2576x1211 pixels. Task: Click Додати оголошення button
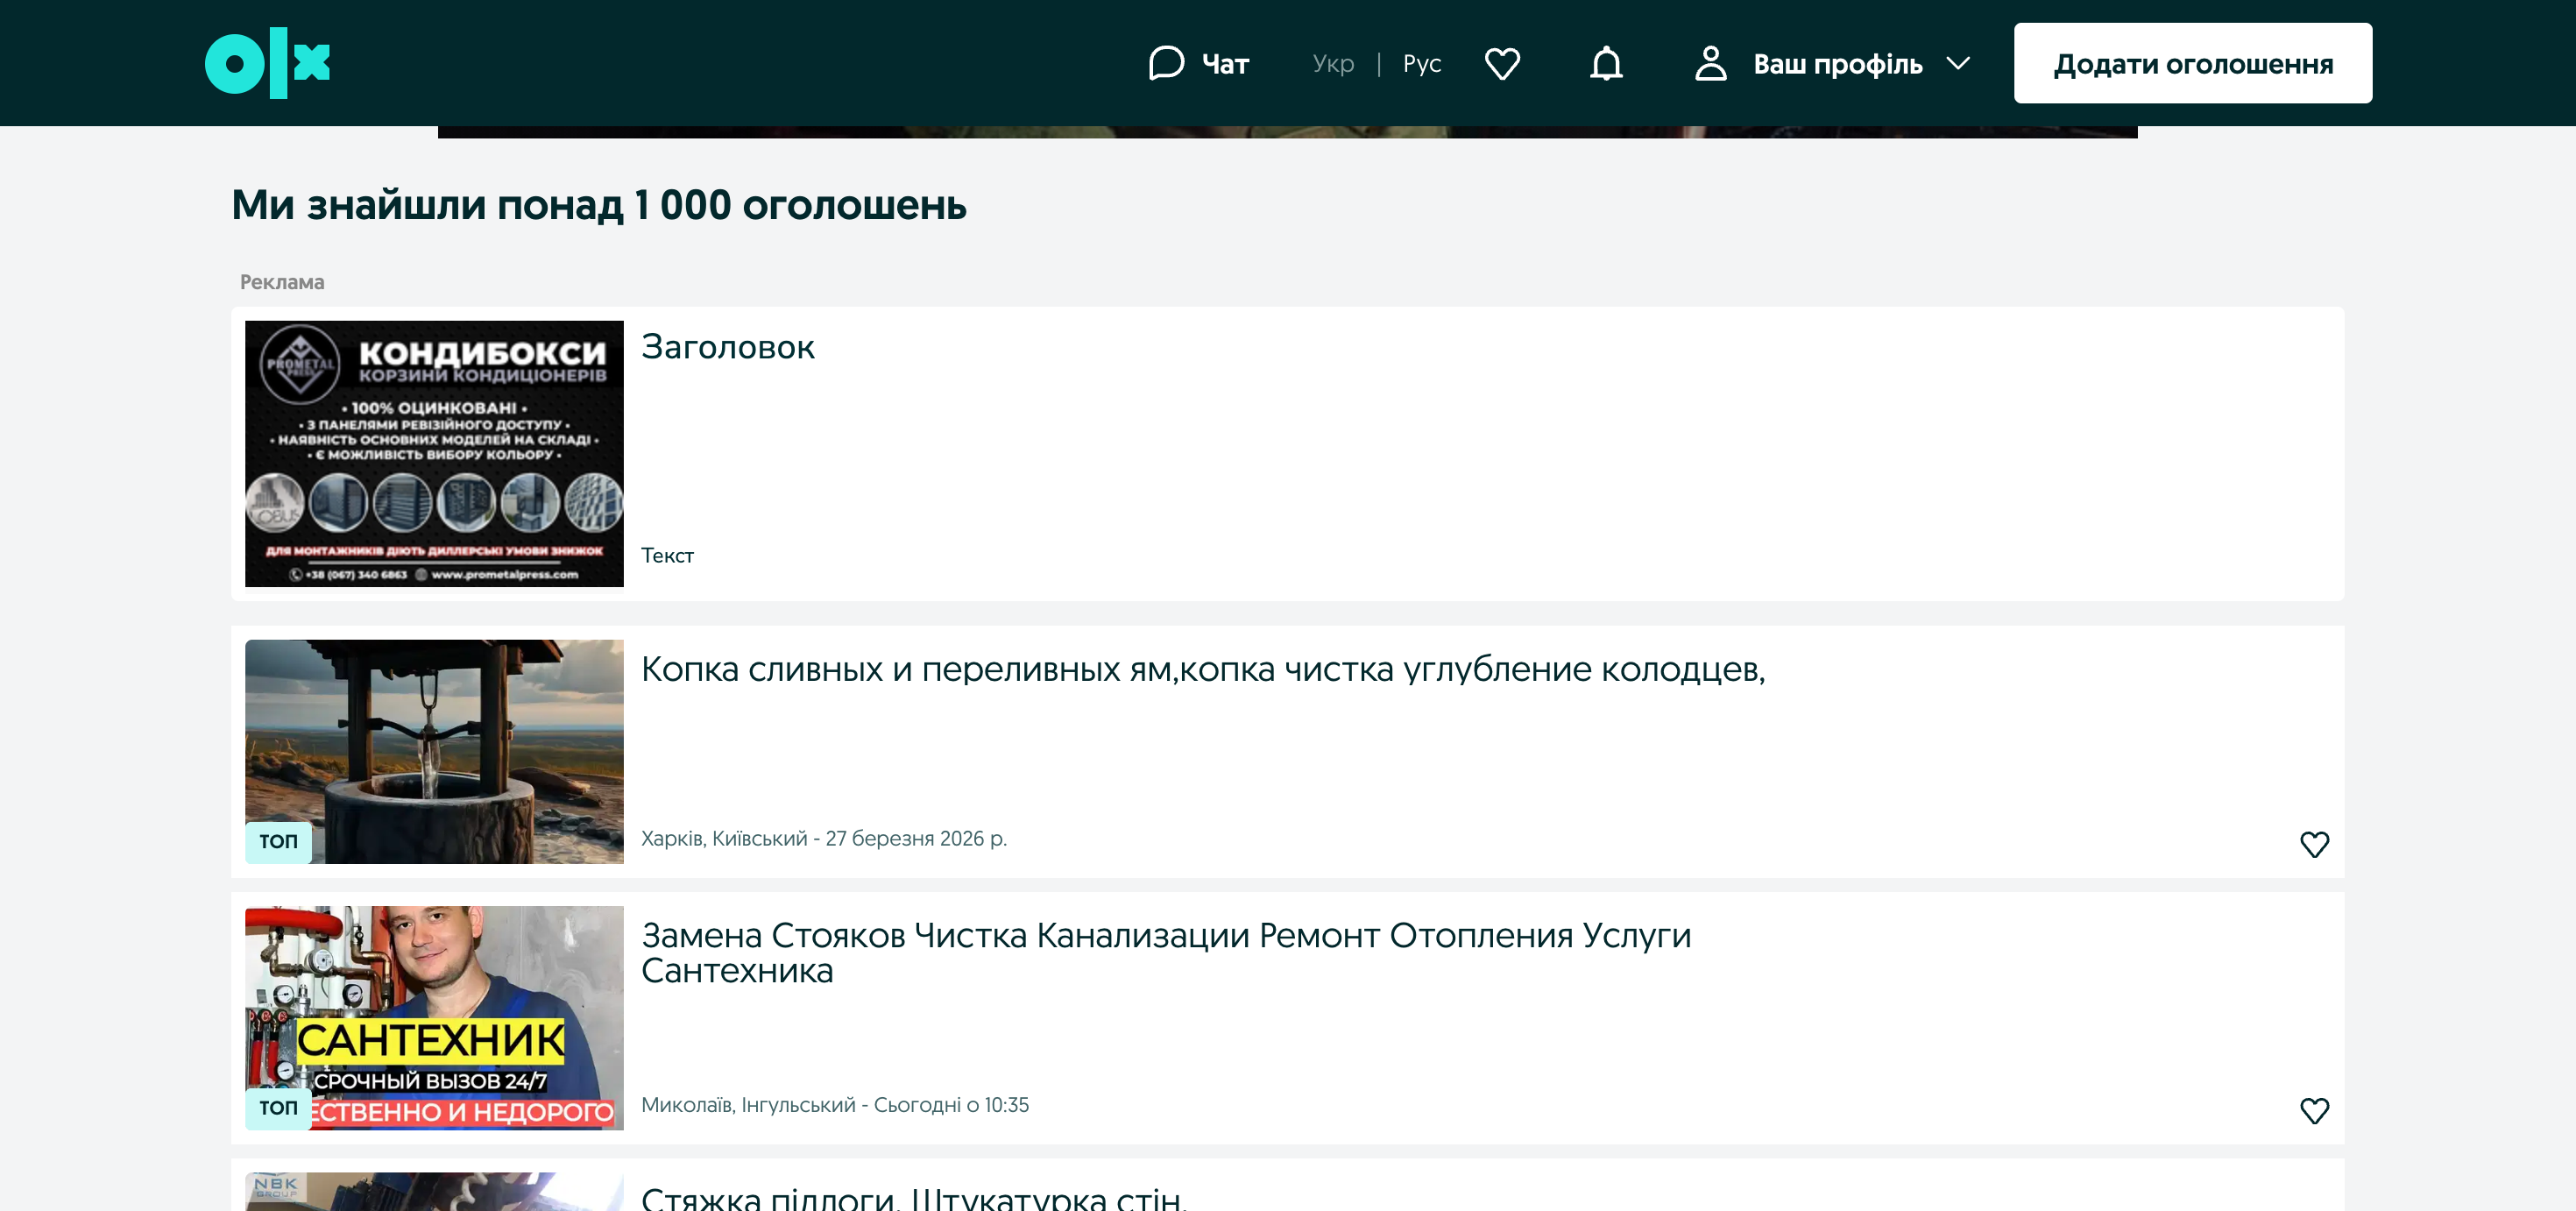click(x=2192, y=63)
